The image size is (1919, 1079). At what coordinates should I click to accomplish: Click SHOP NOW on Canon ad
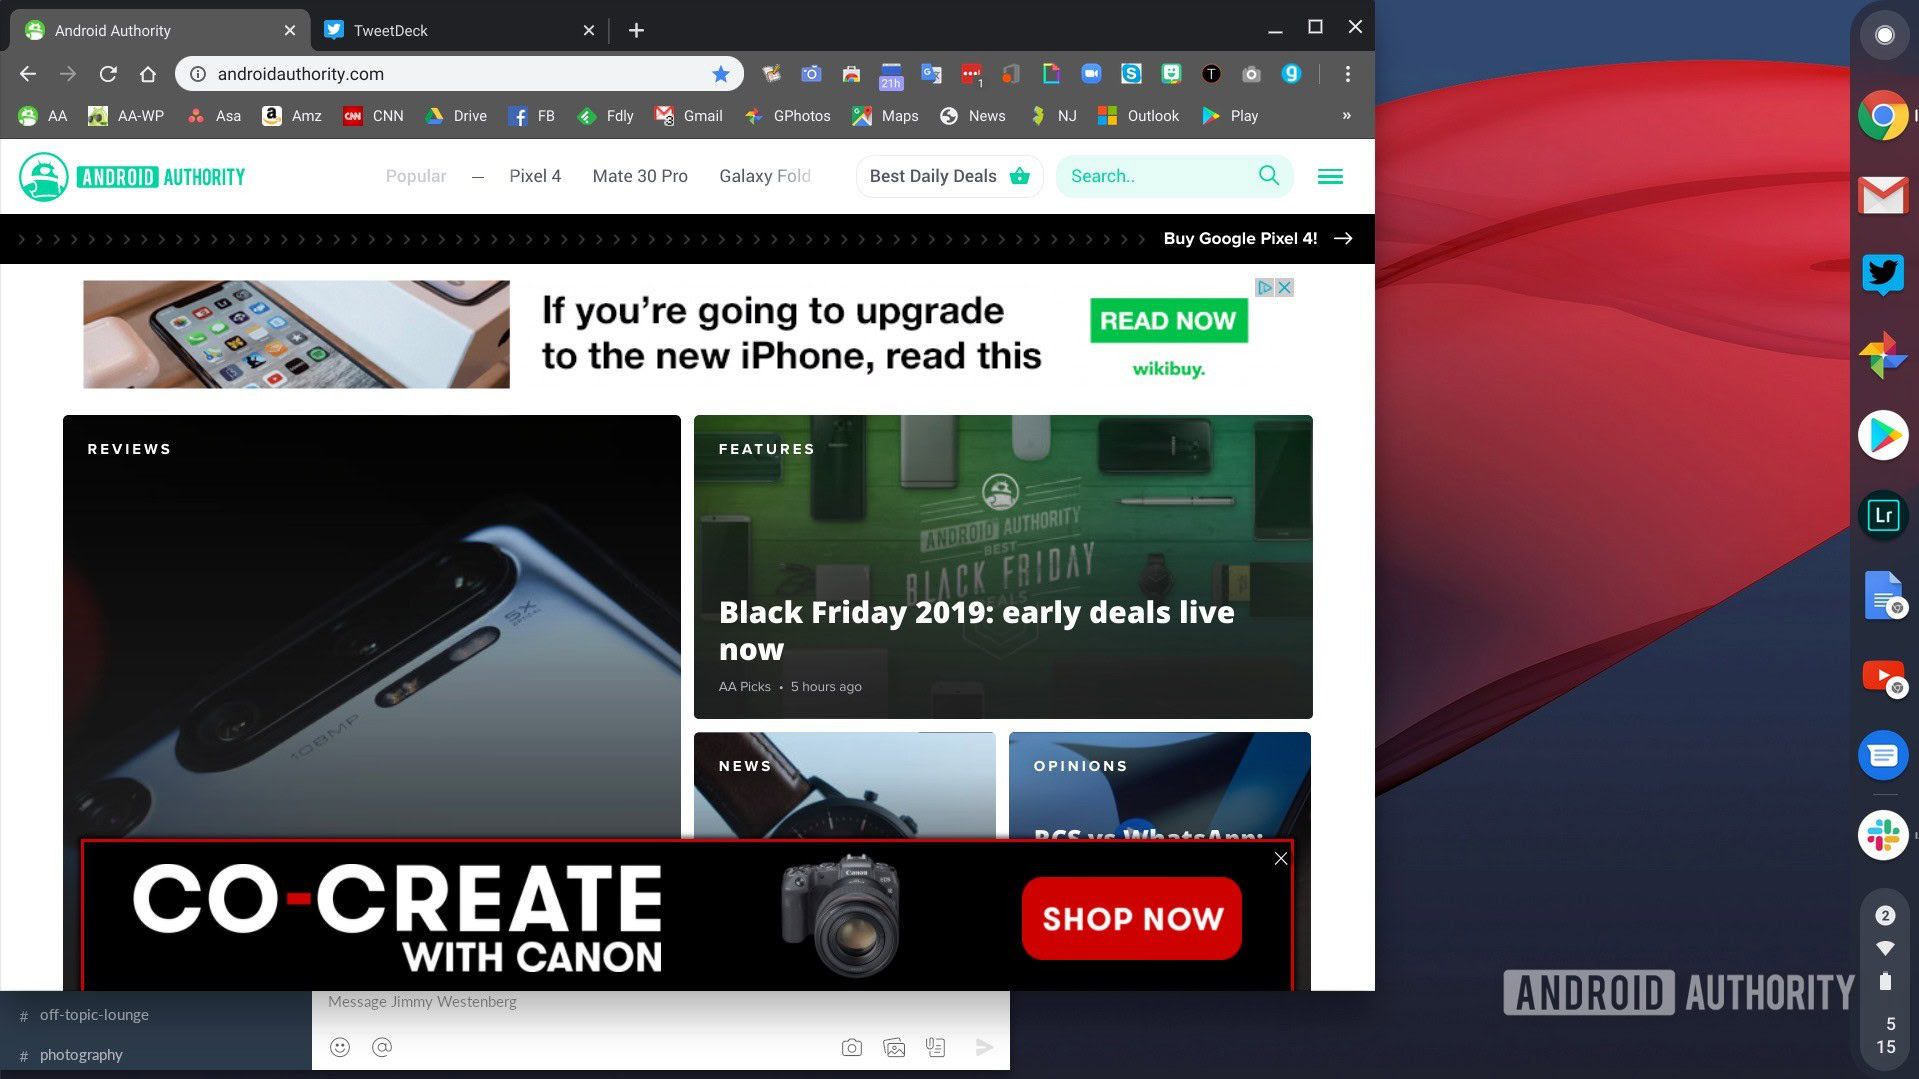[1131, 918]
